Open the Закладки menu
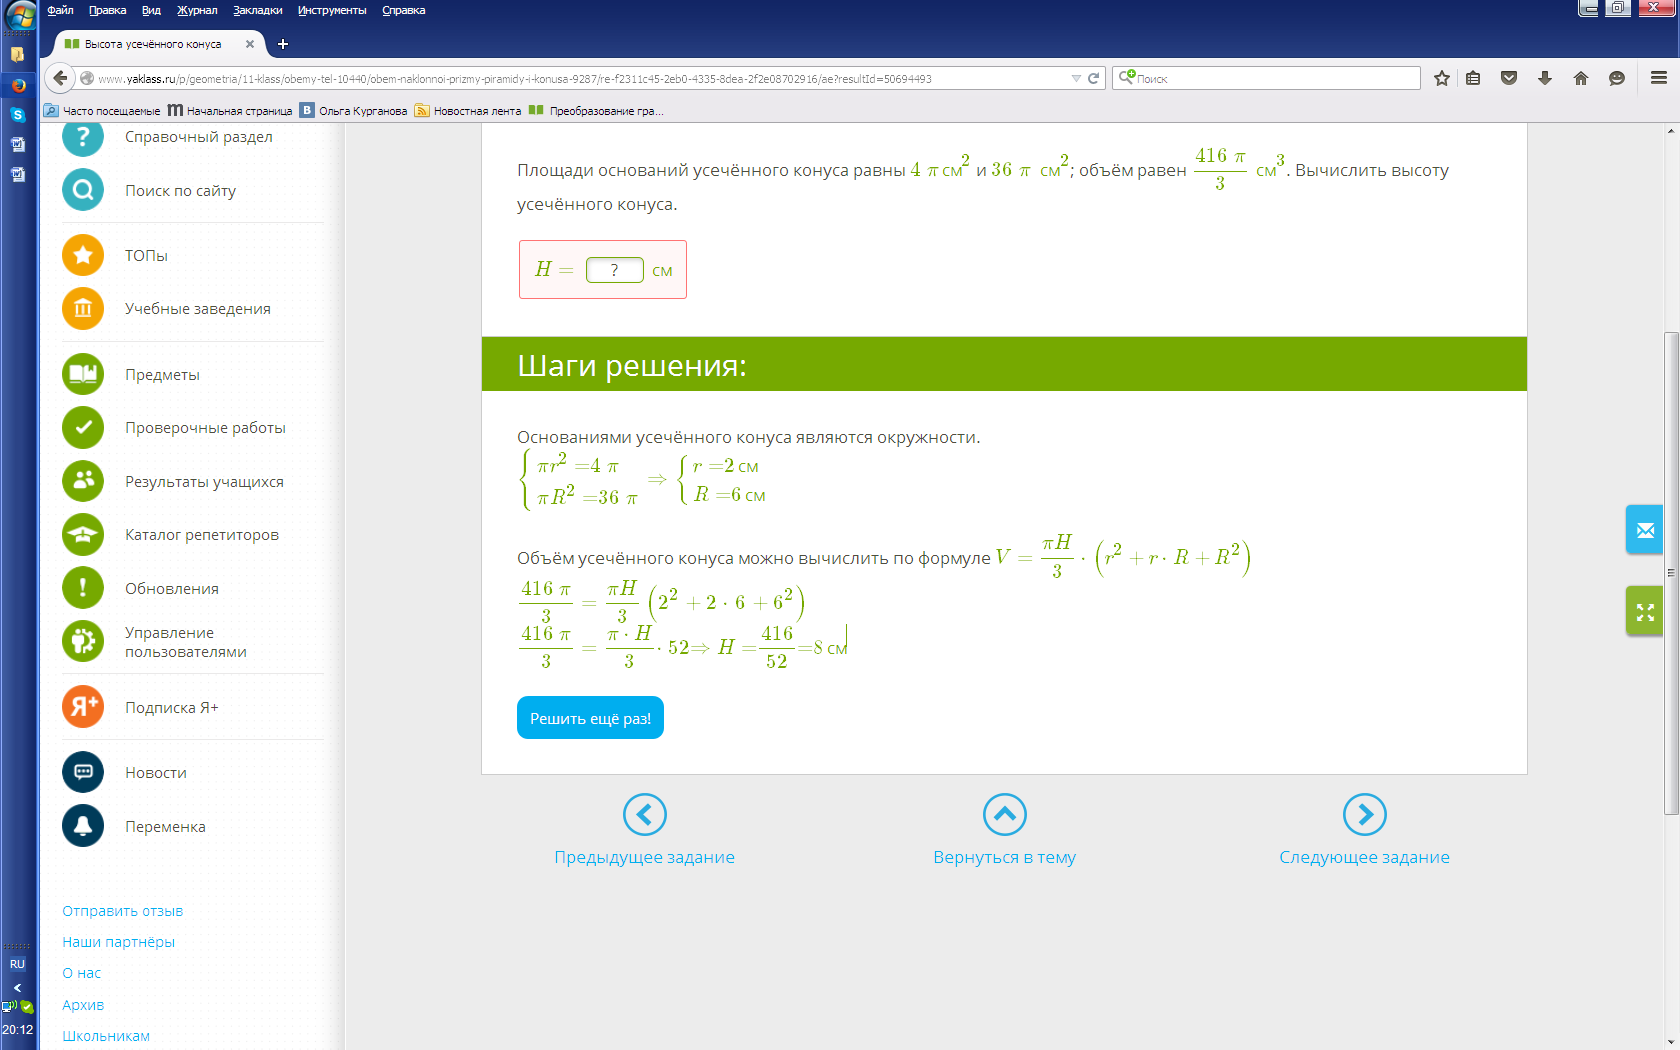1680x1050 pixels. tap(258, 10)
